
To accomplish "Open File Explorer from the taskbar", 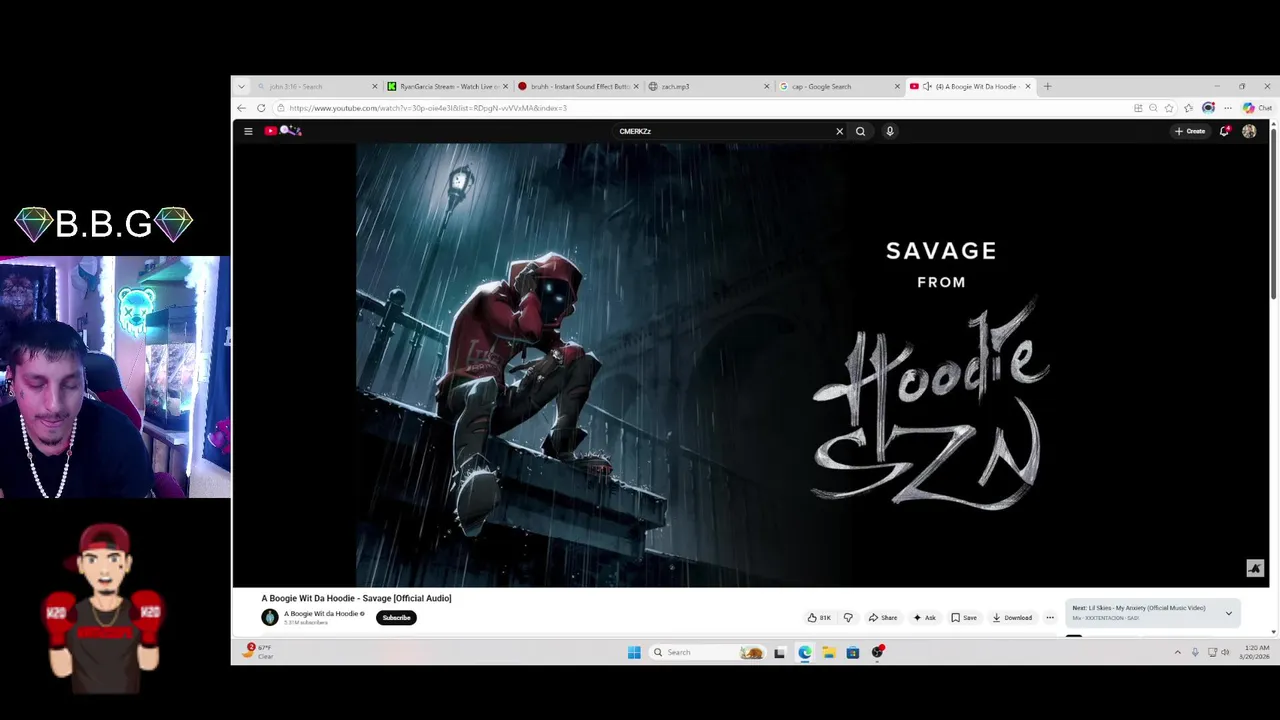I will (x=829, y=653).
